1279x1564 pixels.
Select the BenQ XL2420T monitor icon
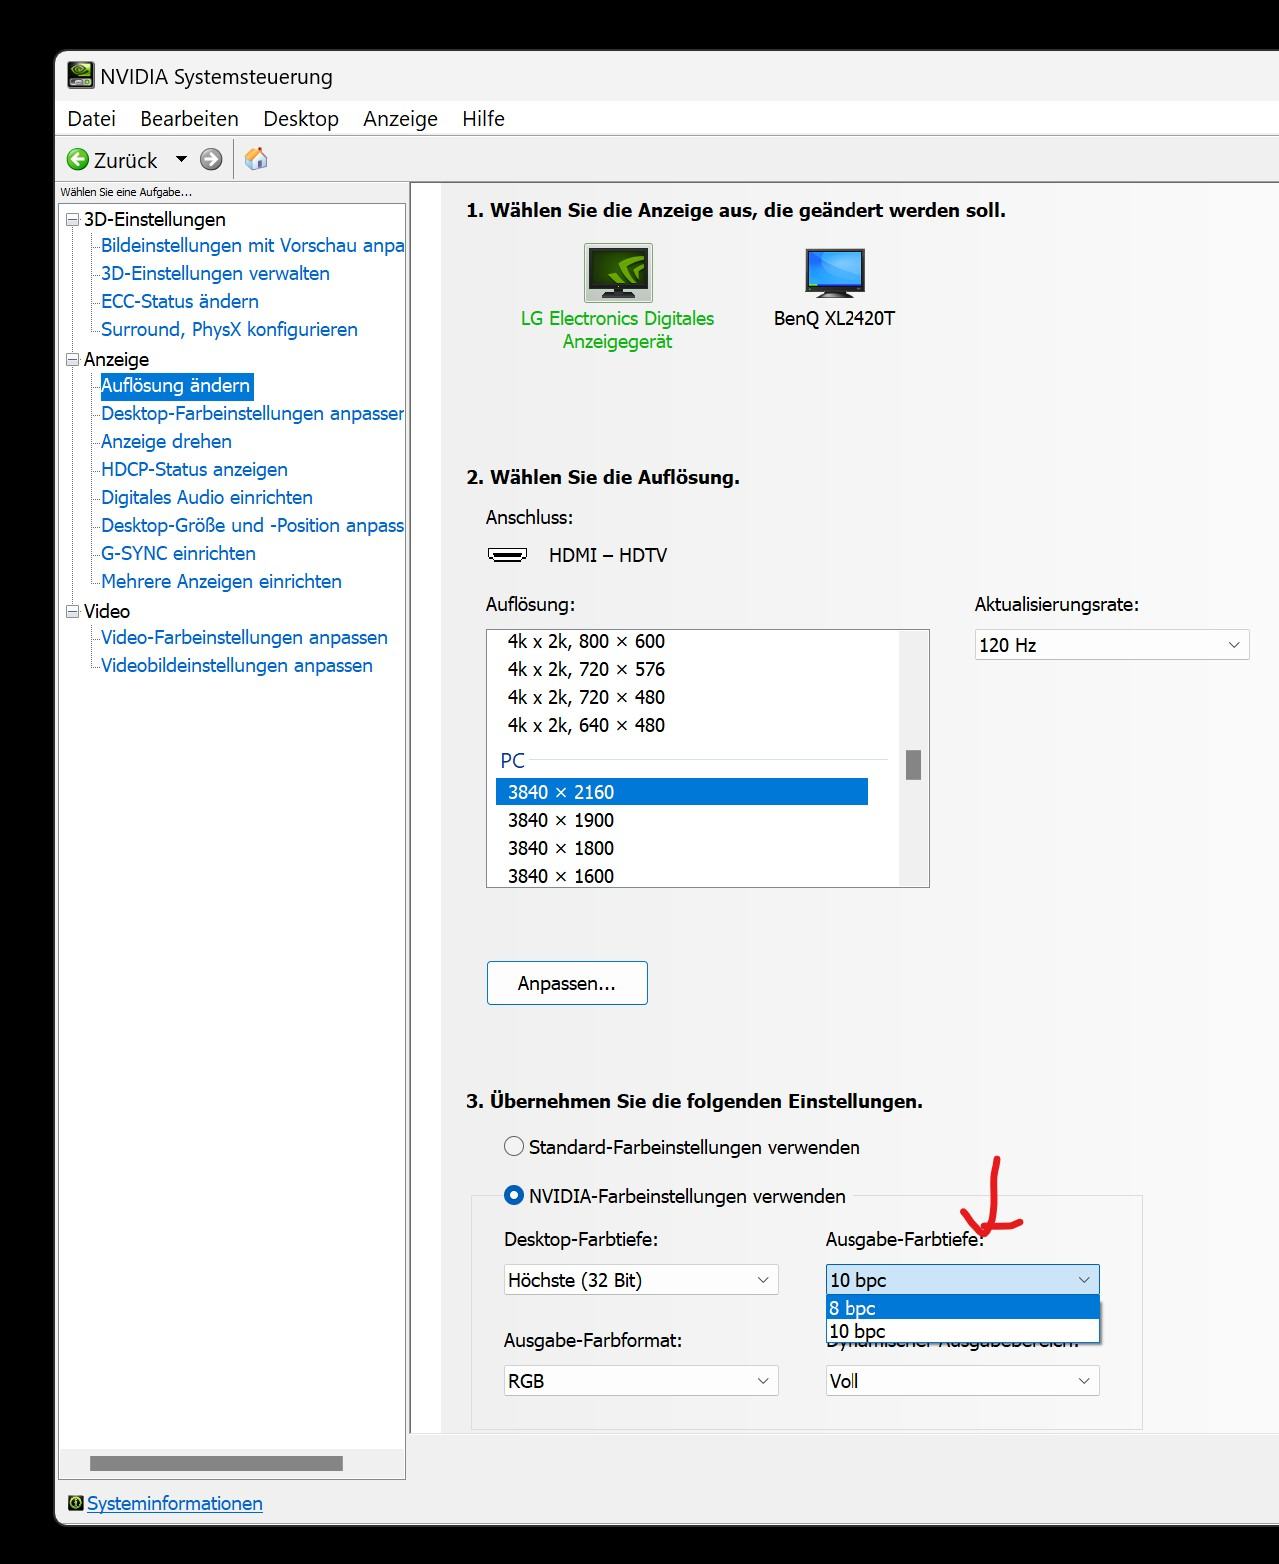pos(834,272)
